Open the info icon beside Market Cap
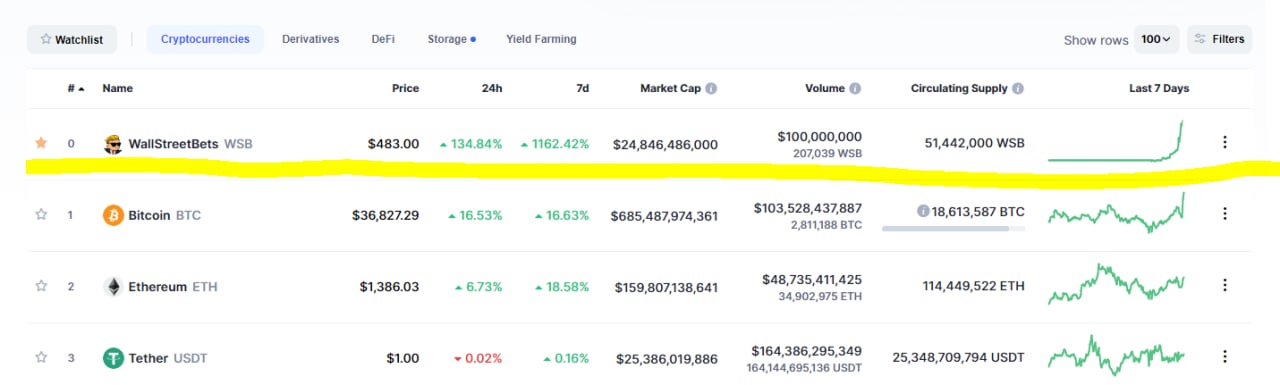This screenshot has height=385, width=1280. 711,88
